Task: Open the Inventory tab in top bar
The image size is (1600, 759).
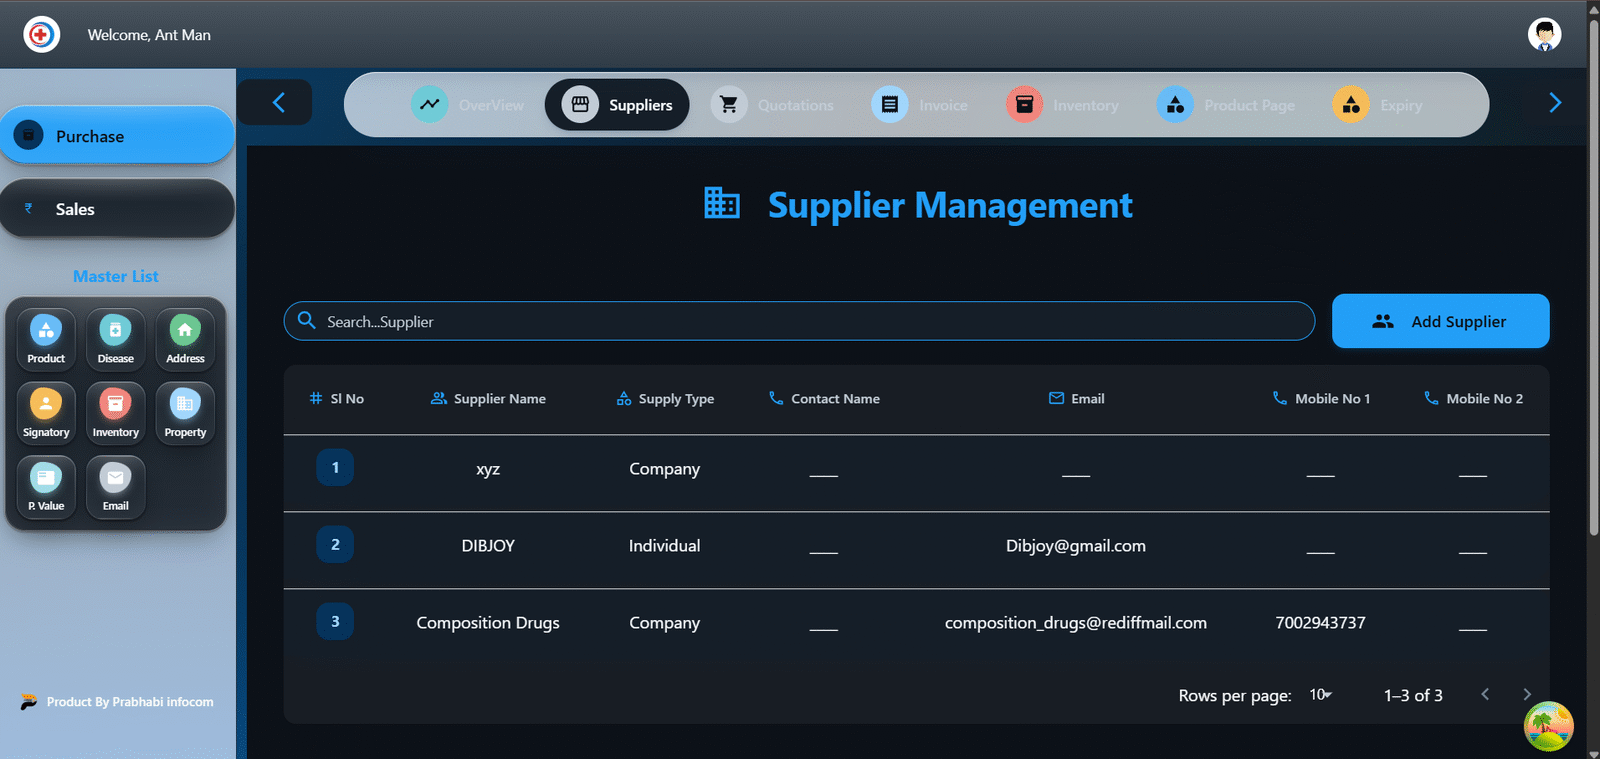Action: 1063,105
